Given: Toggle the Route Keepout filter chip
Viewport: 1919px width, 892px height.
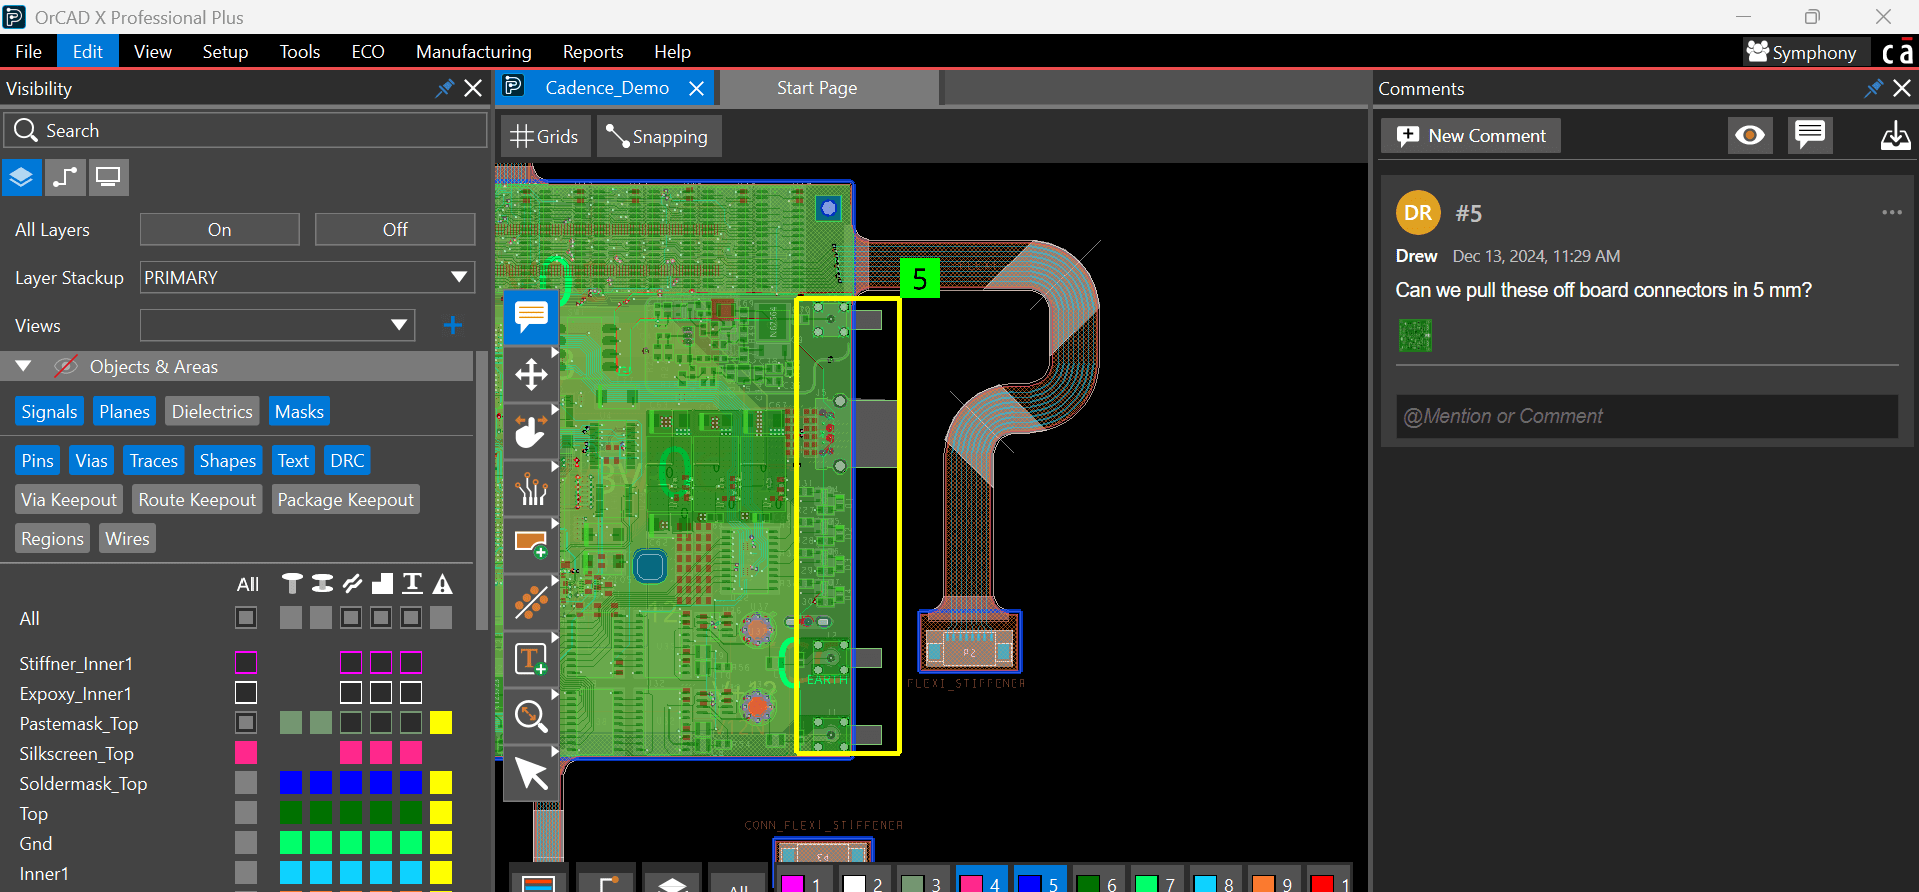Looking at the screenshot, I should tap(197, 499).
